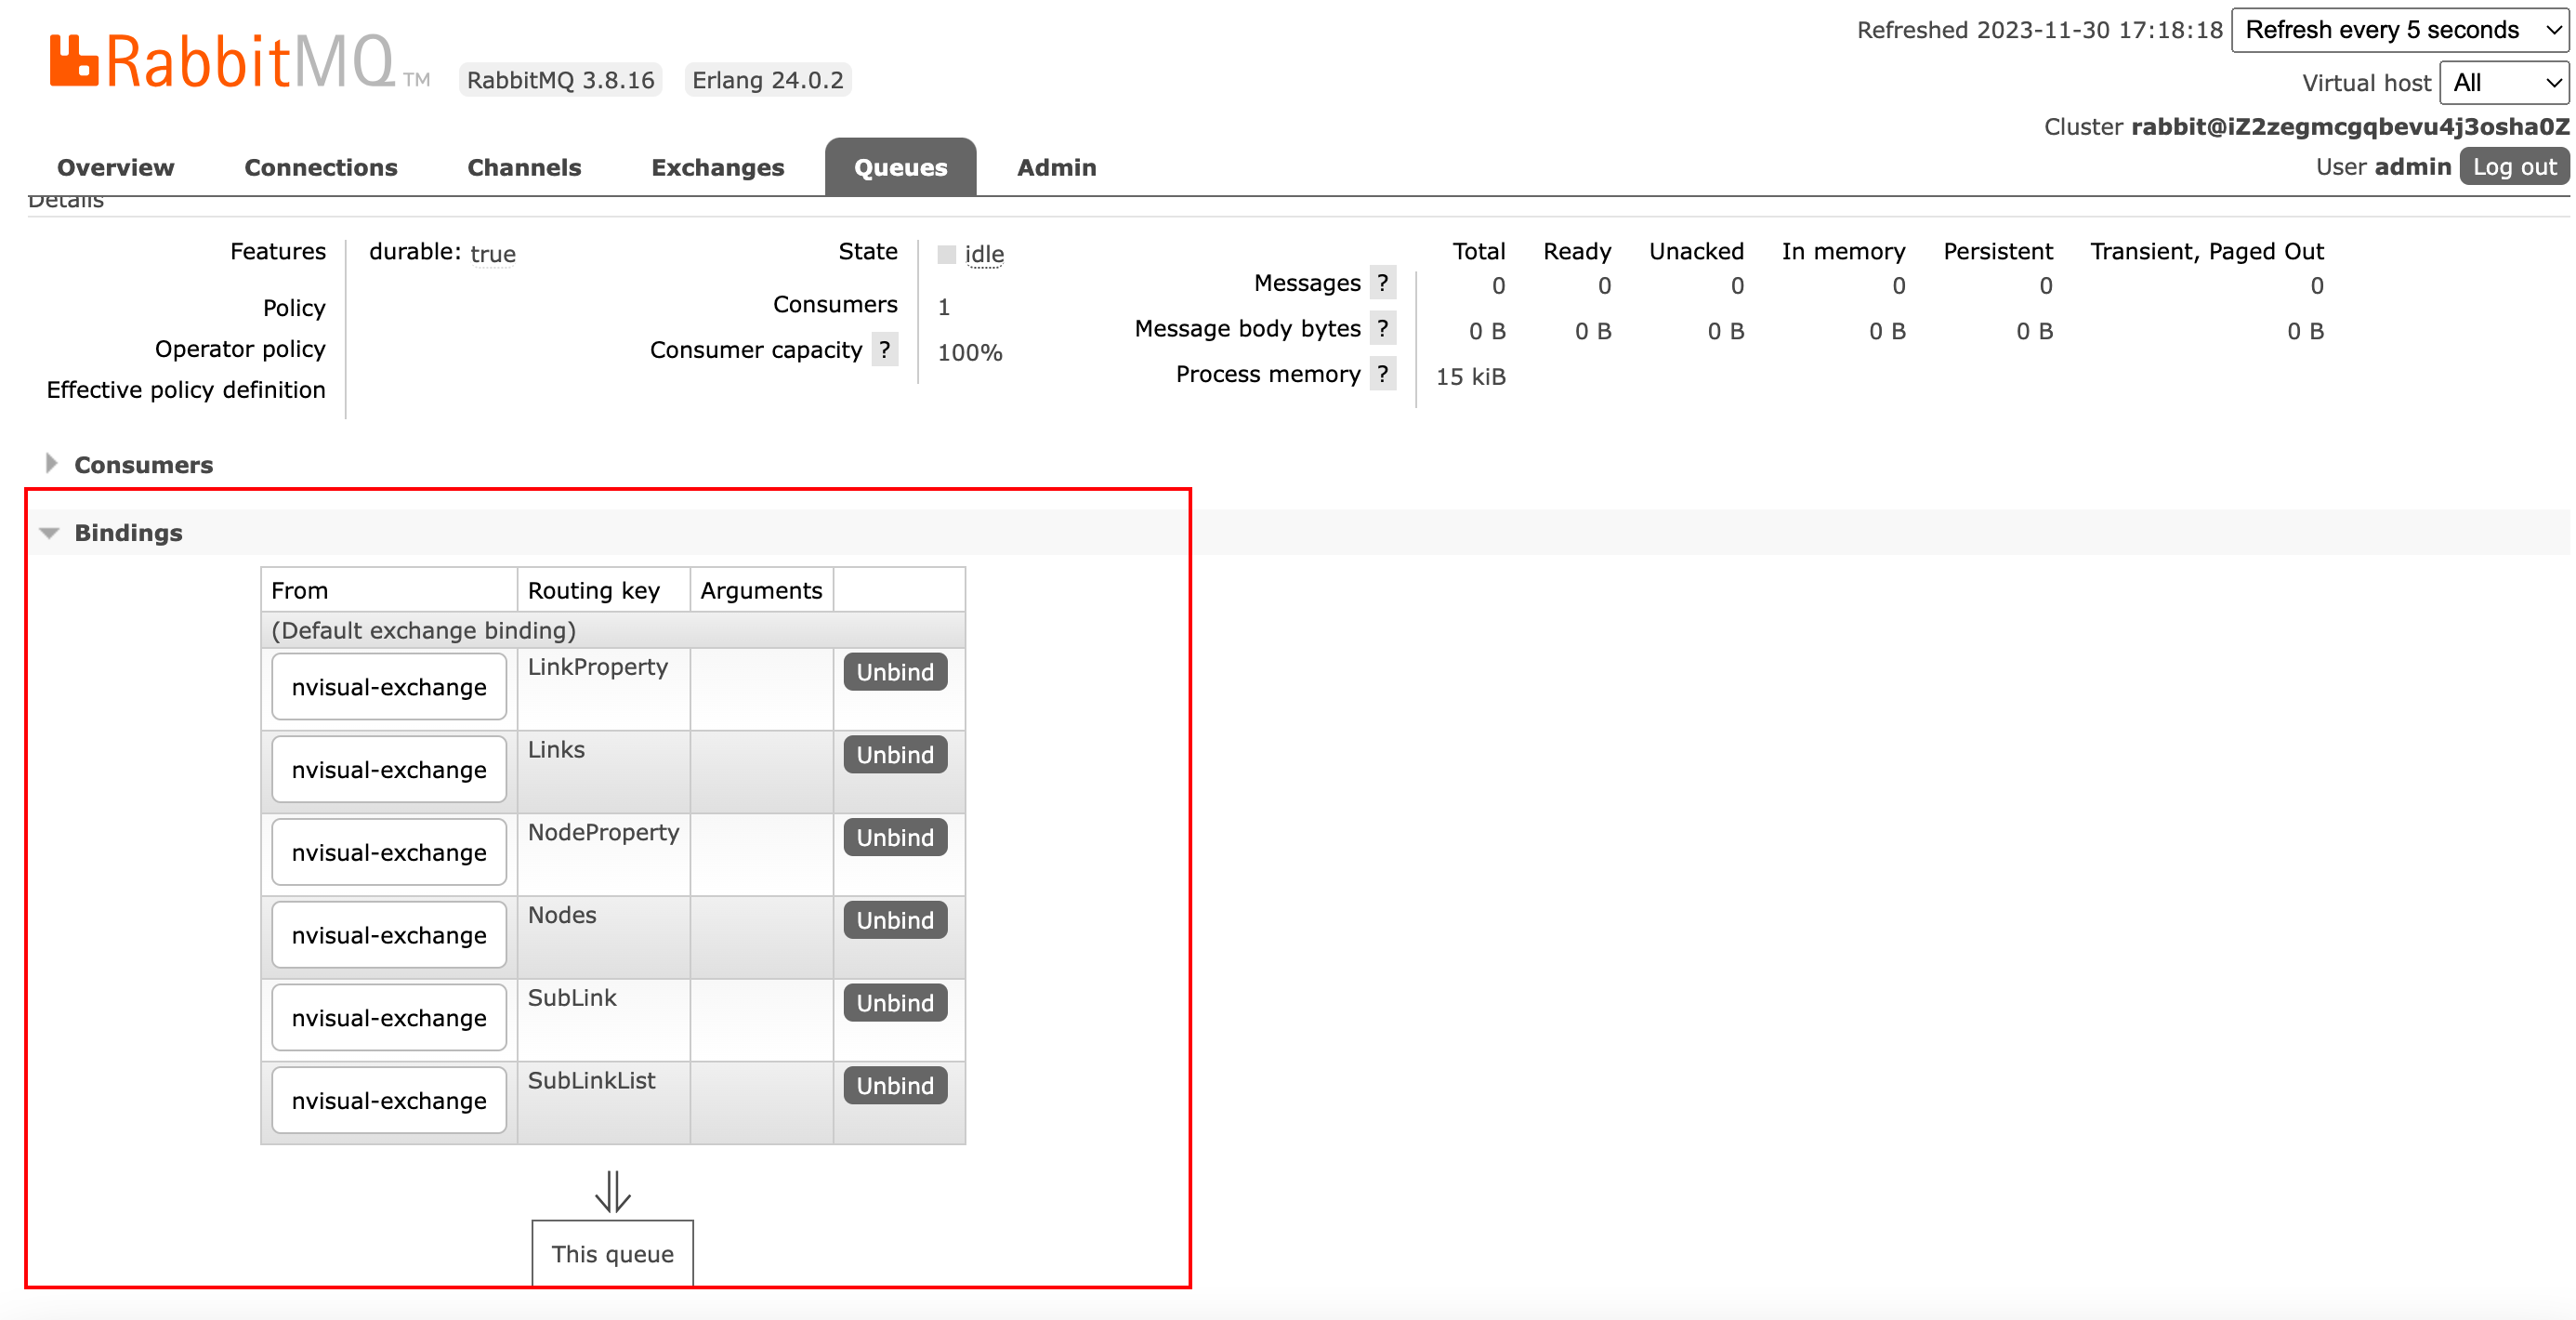Unbind the LinkProperty routing key binding
Viewport: 2576px width, 1320px height.
(894, 672)
